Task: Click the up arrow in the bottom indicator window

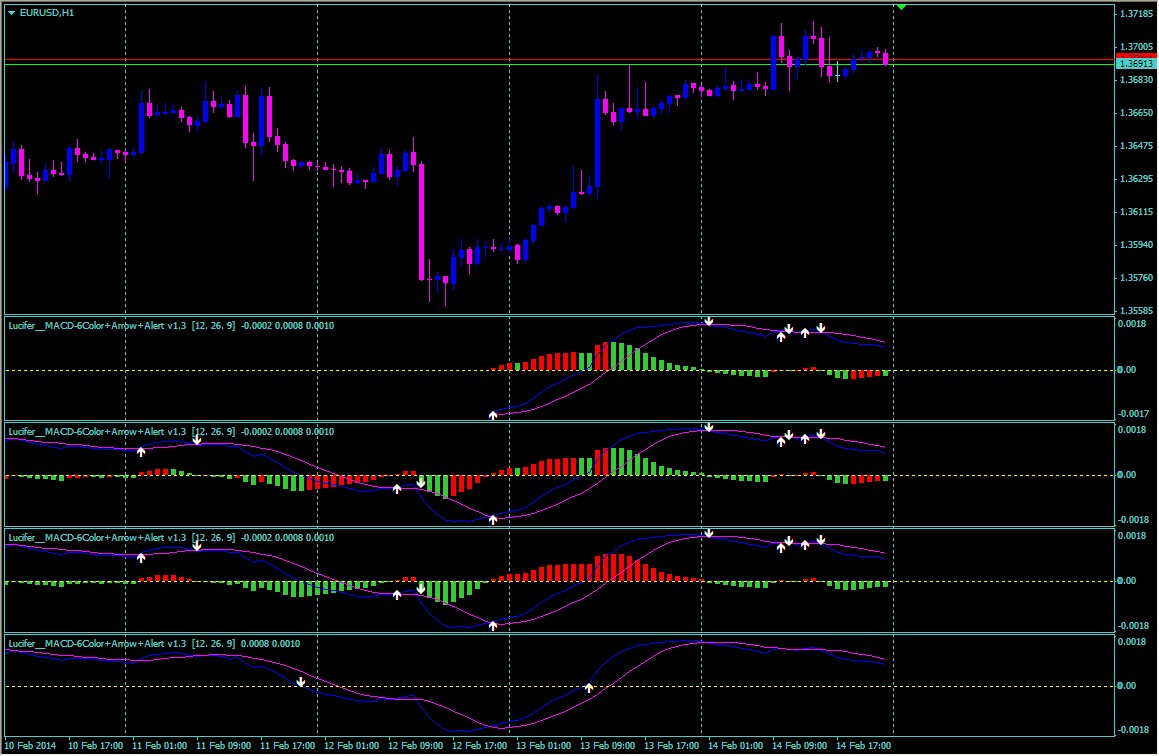Action: pos(589,687)
